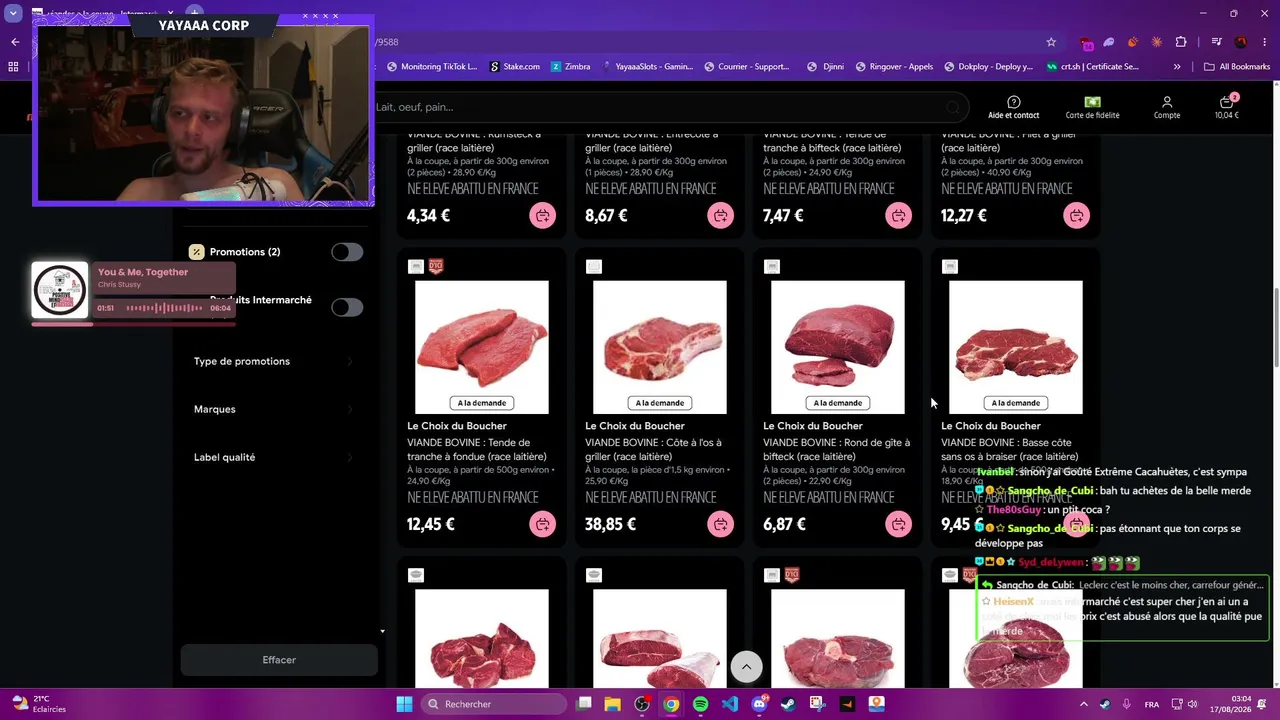Add the 6,87 € Rond de gîte to cart
Screen dimensions: 1280x720
pyautogui.click(x=898, y=524)
